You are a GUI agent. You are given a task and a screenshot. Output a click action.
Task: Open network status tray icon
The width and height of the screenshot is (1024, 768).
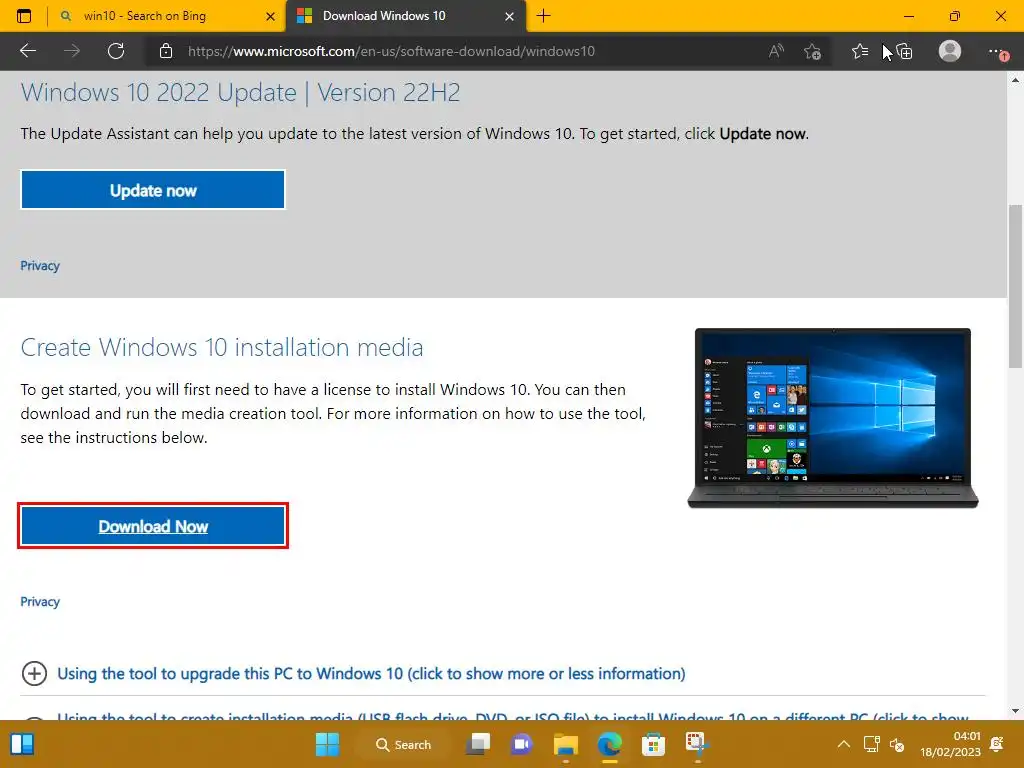tap(871, 744)
